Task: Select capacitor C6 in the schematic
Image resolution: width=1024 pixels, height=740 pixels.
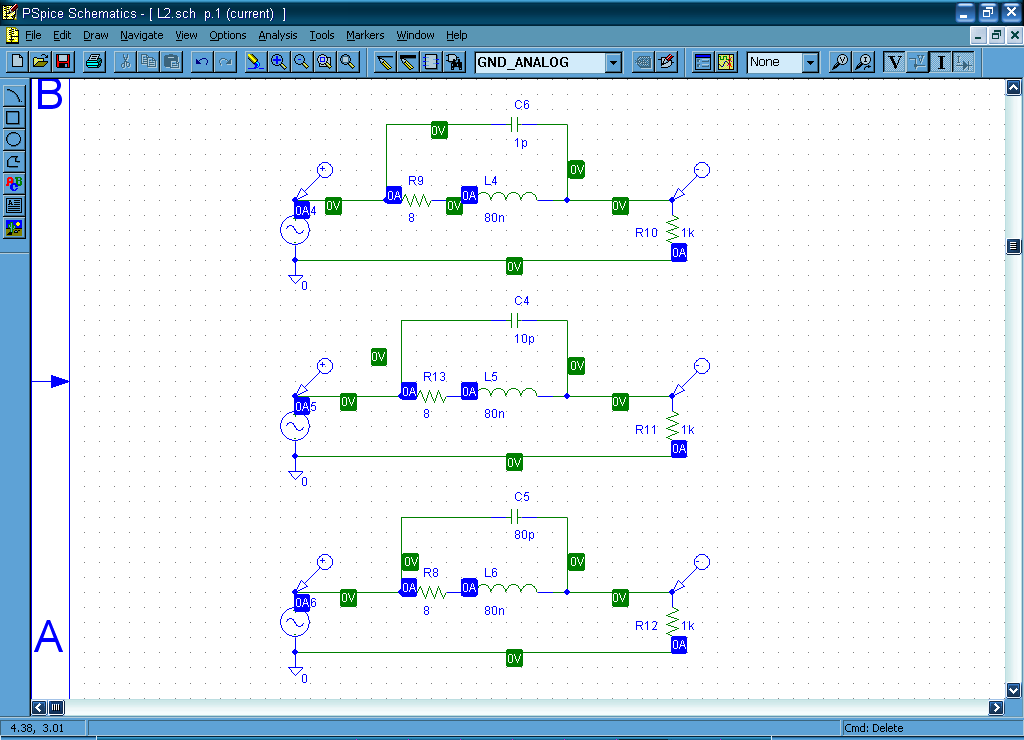Action: (515, 124)
